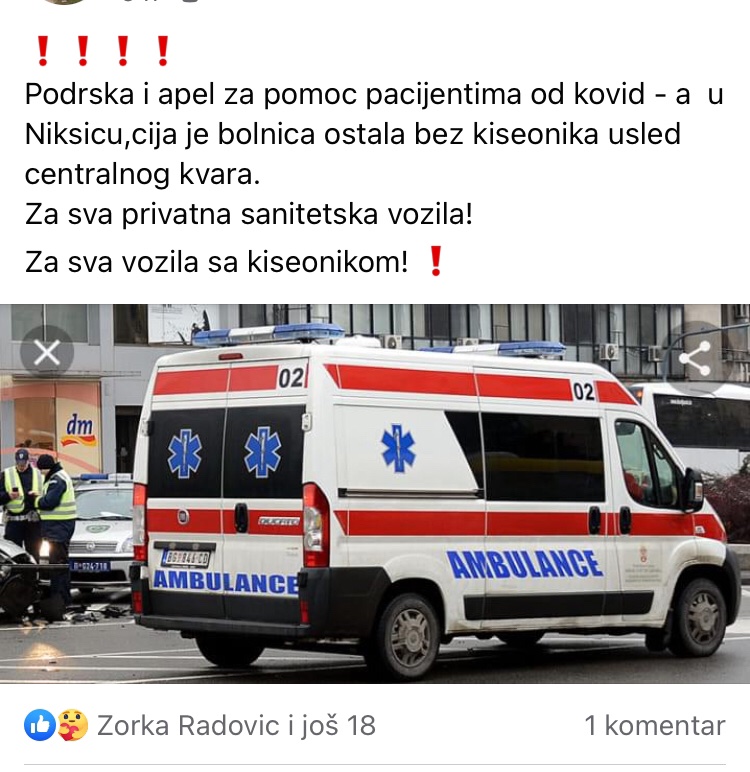Viewport: 750px width, 772px height.
Task: Tap the dm store sign in the photo
Action: point(79,429)
